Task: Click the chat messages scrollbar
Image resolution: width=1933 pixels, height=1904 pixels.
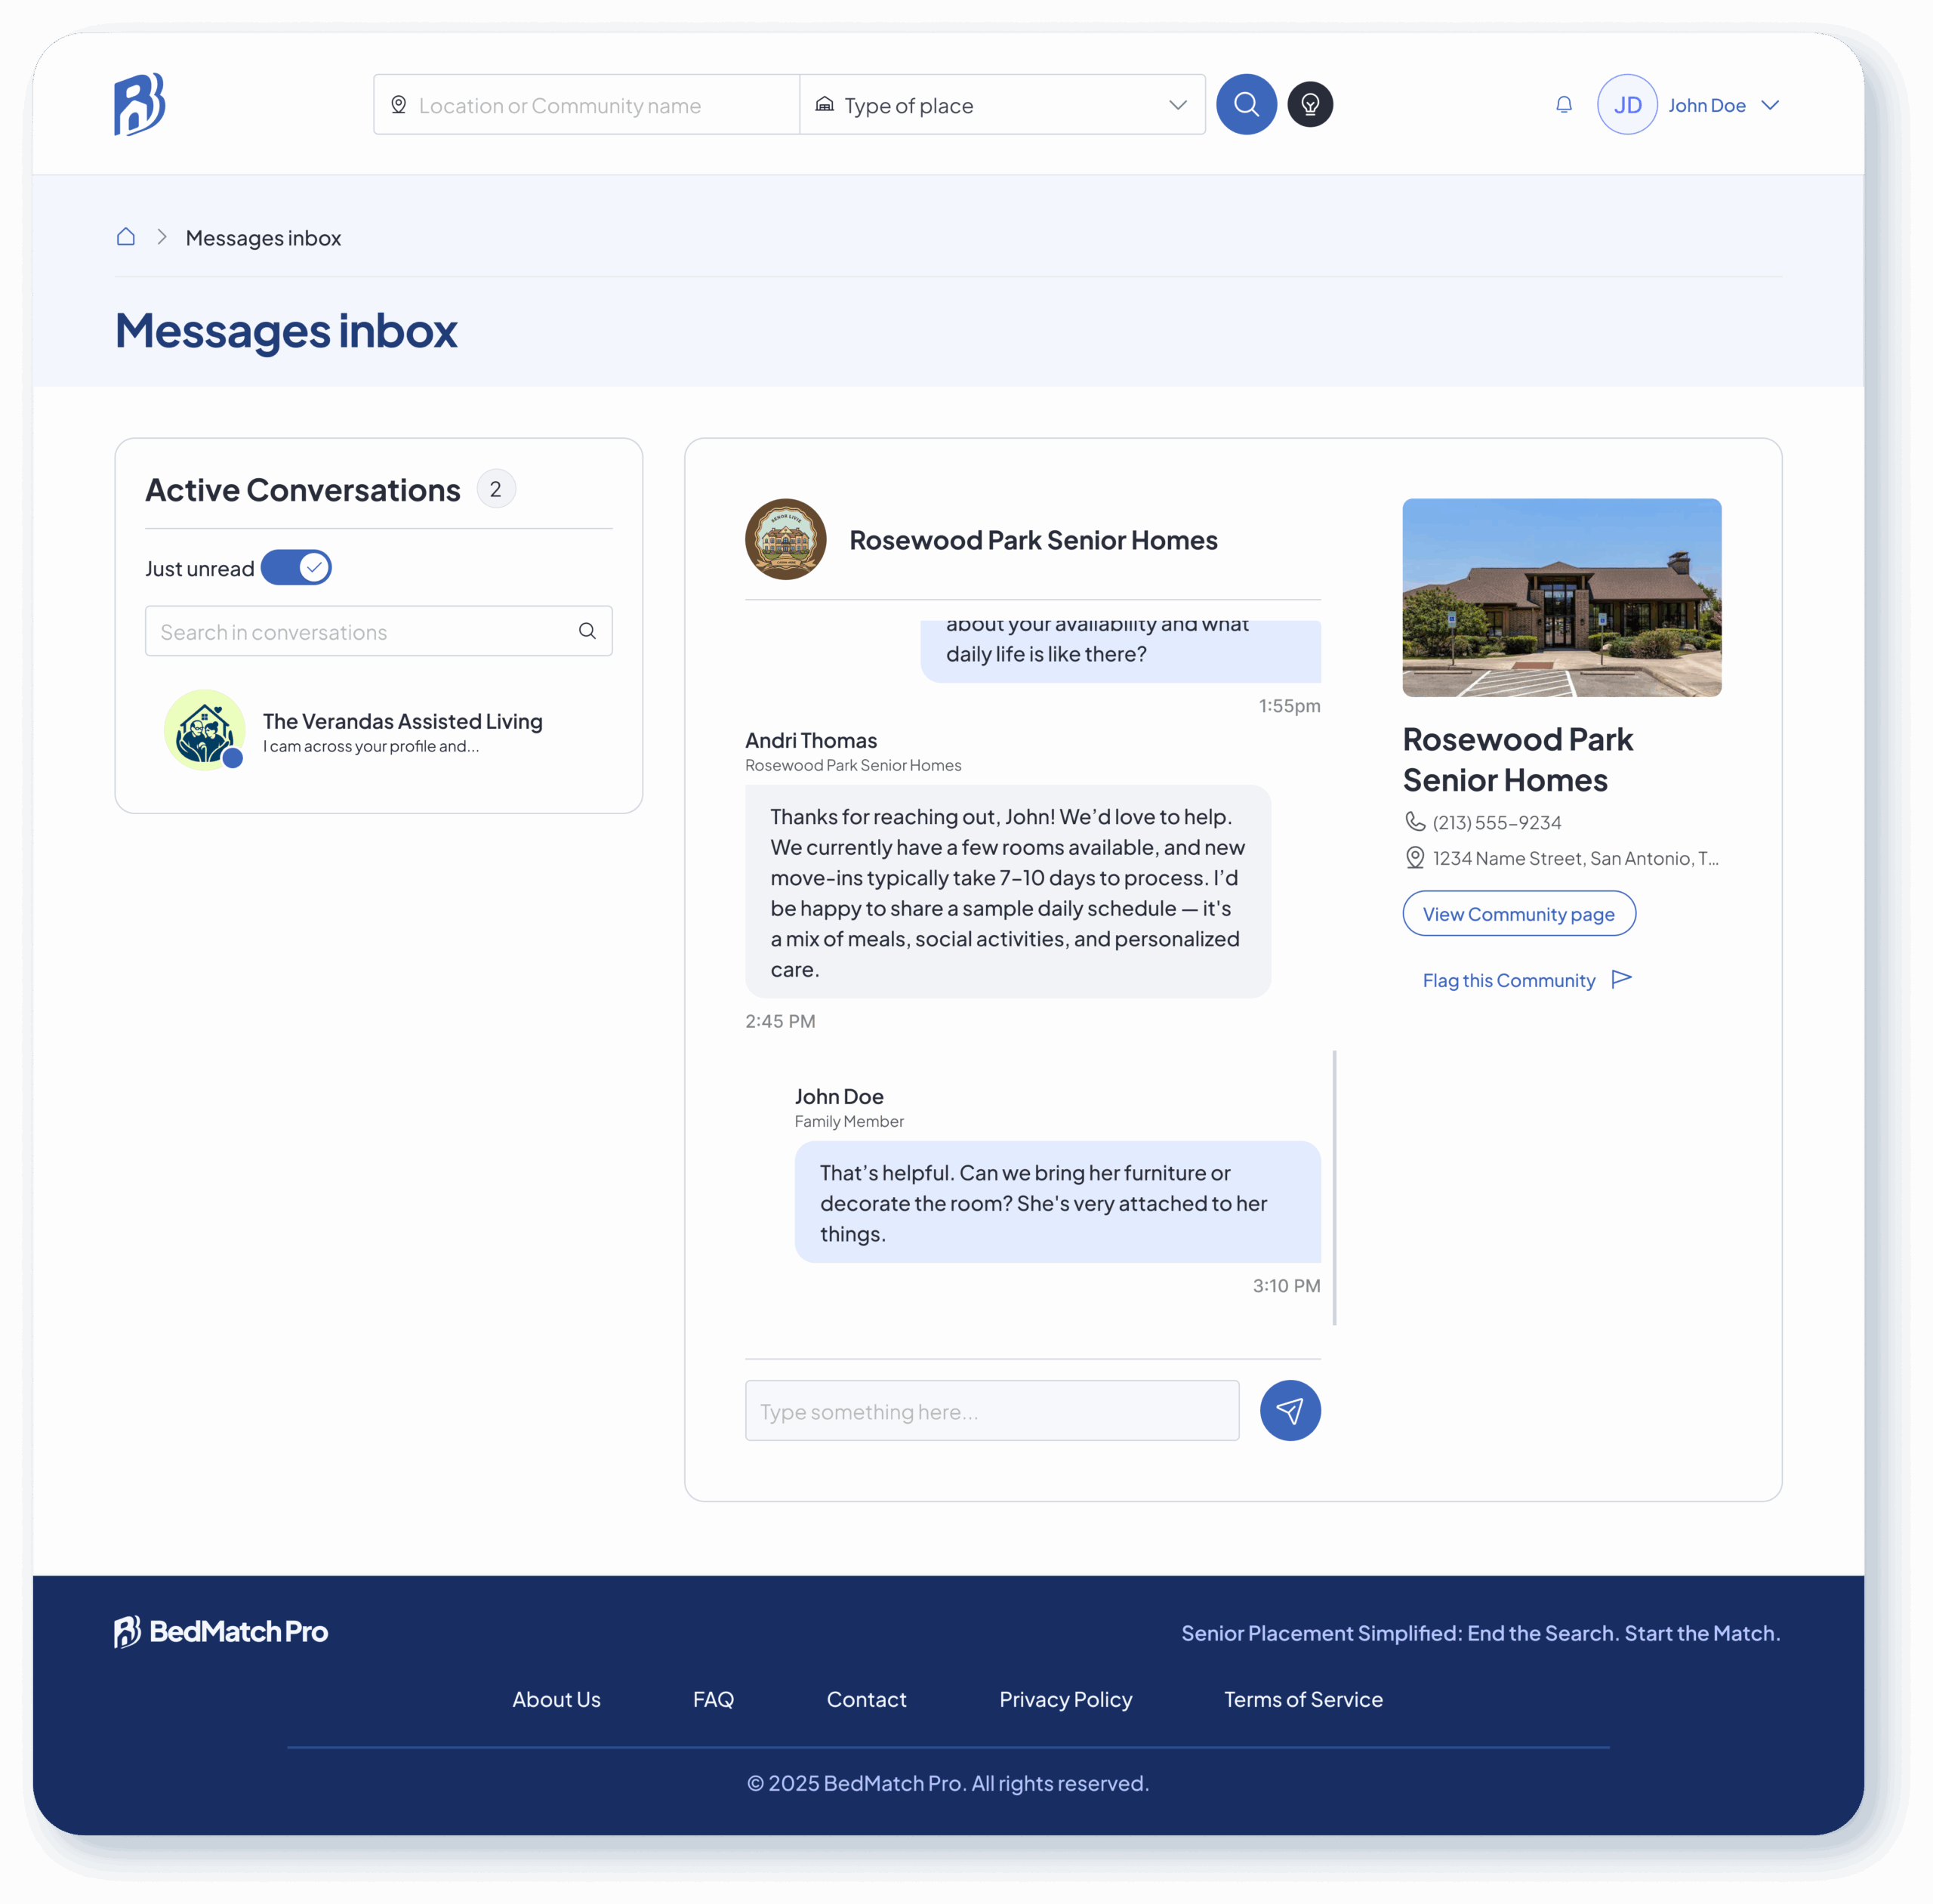Action: 1334,1187
